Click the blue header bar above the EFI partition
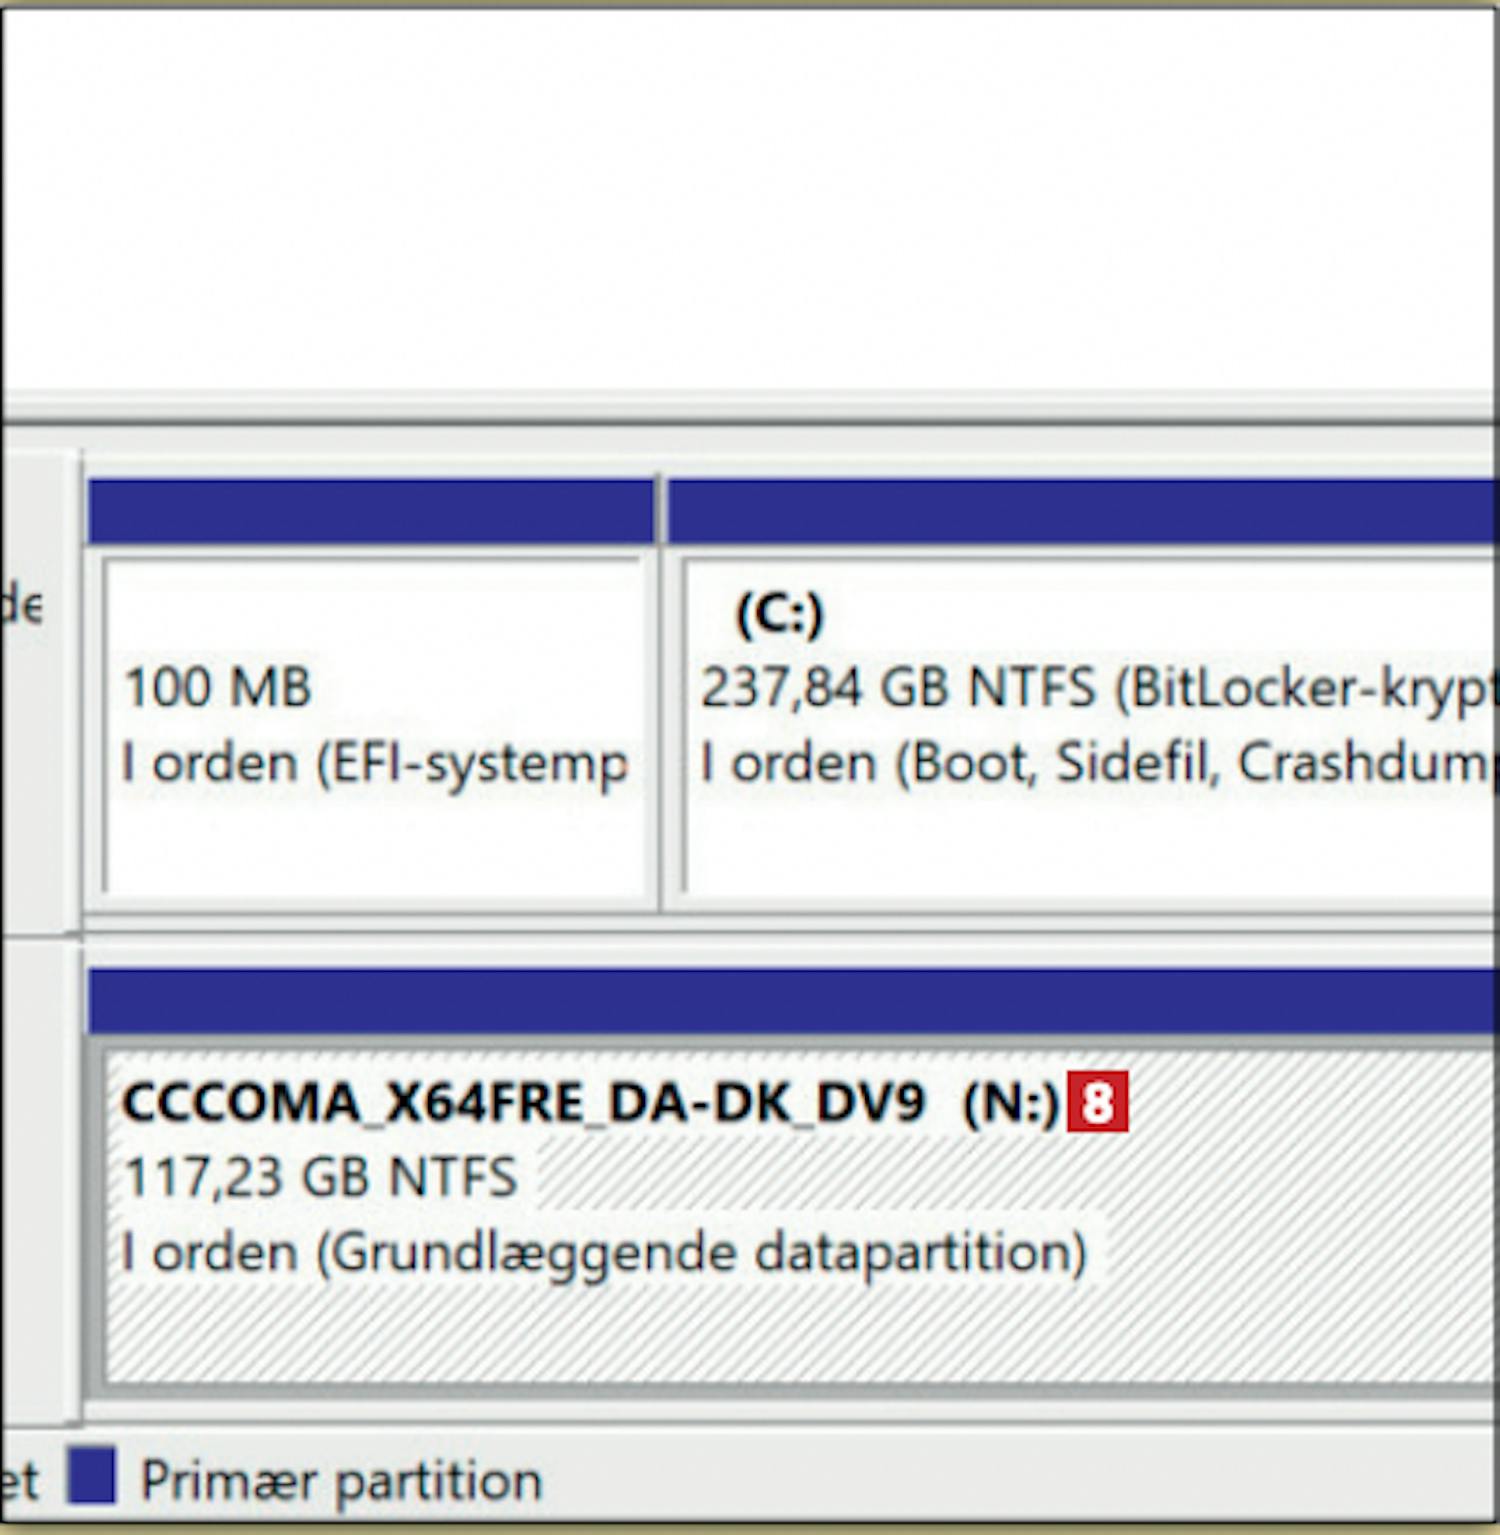The height and width of the screenshot is (1535, 1500). point(370,511)
